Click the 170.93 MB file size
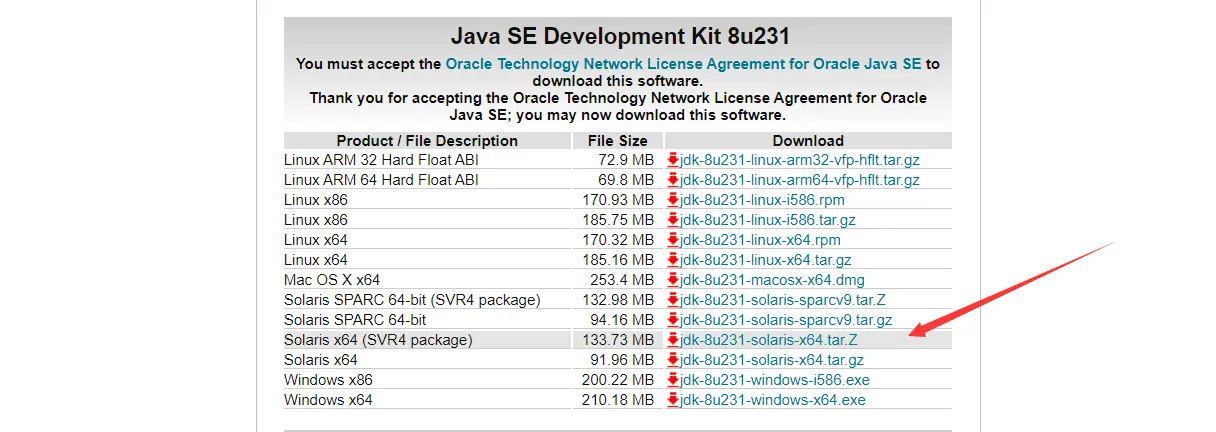The width and height of the screenshot is (1216, 432). (618, 200)
